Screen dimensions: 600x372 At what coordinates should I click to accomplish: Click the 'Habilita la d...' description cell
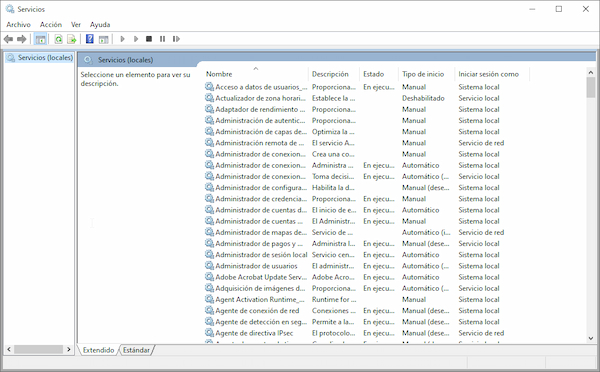pyautogui.click(x=333, y=188)
